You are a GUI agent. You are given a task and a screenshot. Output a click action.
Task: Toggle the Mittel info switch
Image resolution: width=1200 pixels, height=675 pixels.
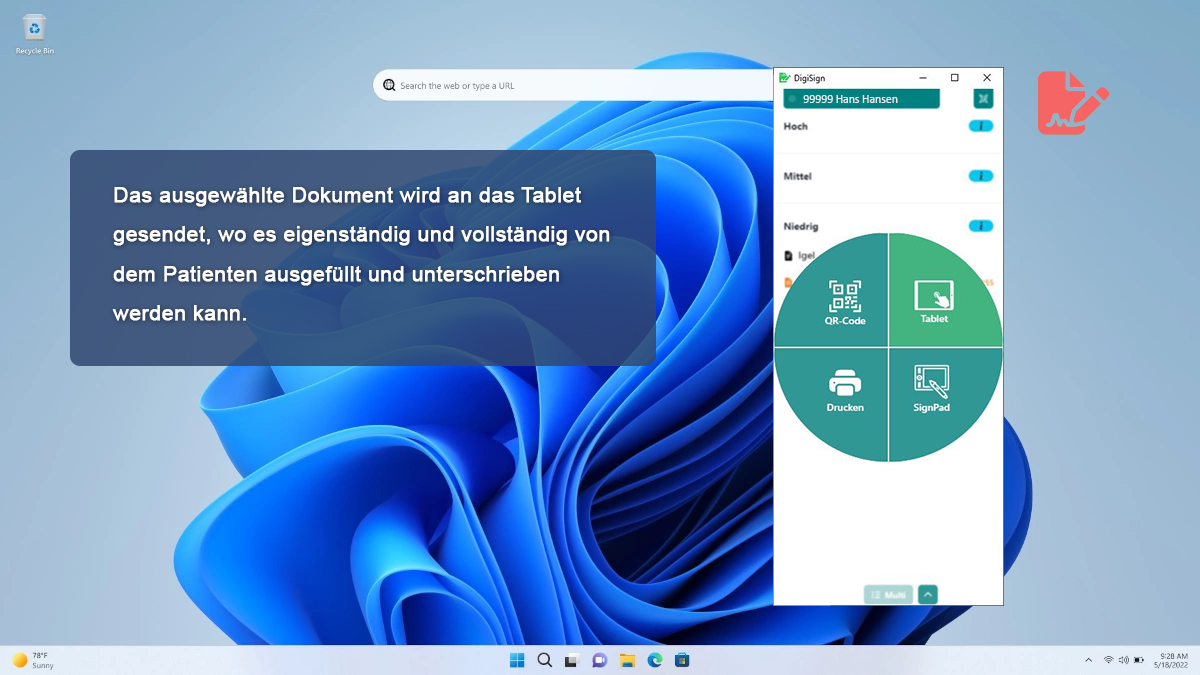pos(981,176)
